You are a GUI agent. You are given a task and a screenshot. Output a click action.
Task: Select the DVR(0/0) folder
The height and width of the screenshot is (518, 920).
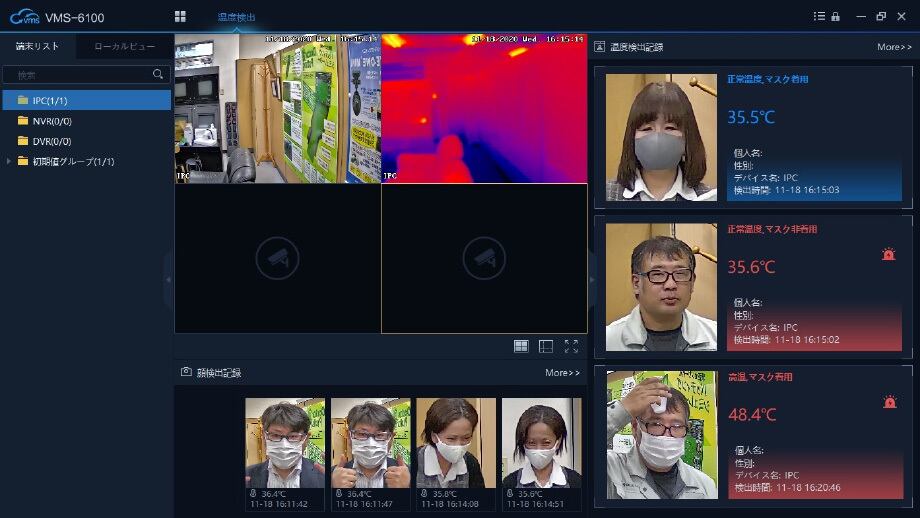[x=51, y=141]
